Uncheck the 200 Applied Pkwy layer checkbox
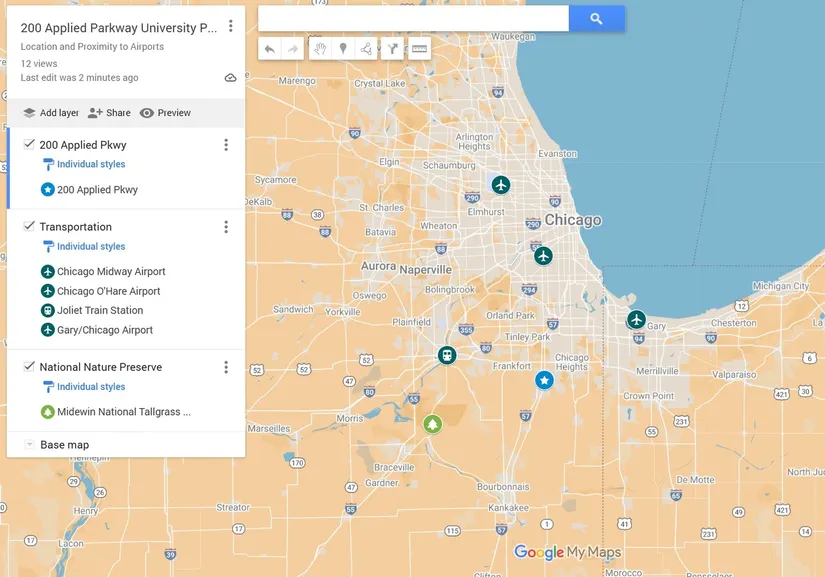This screenshot has height=577, width=825. click(29, 144)
